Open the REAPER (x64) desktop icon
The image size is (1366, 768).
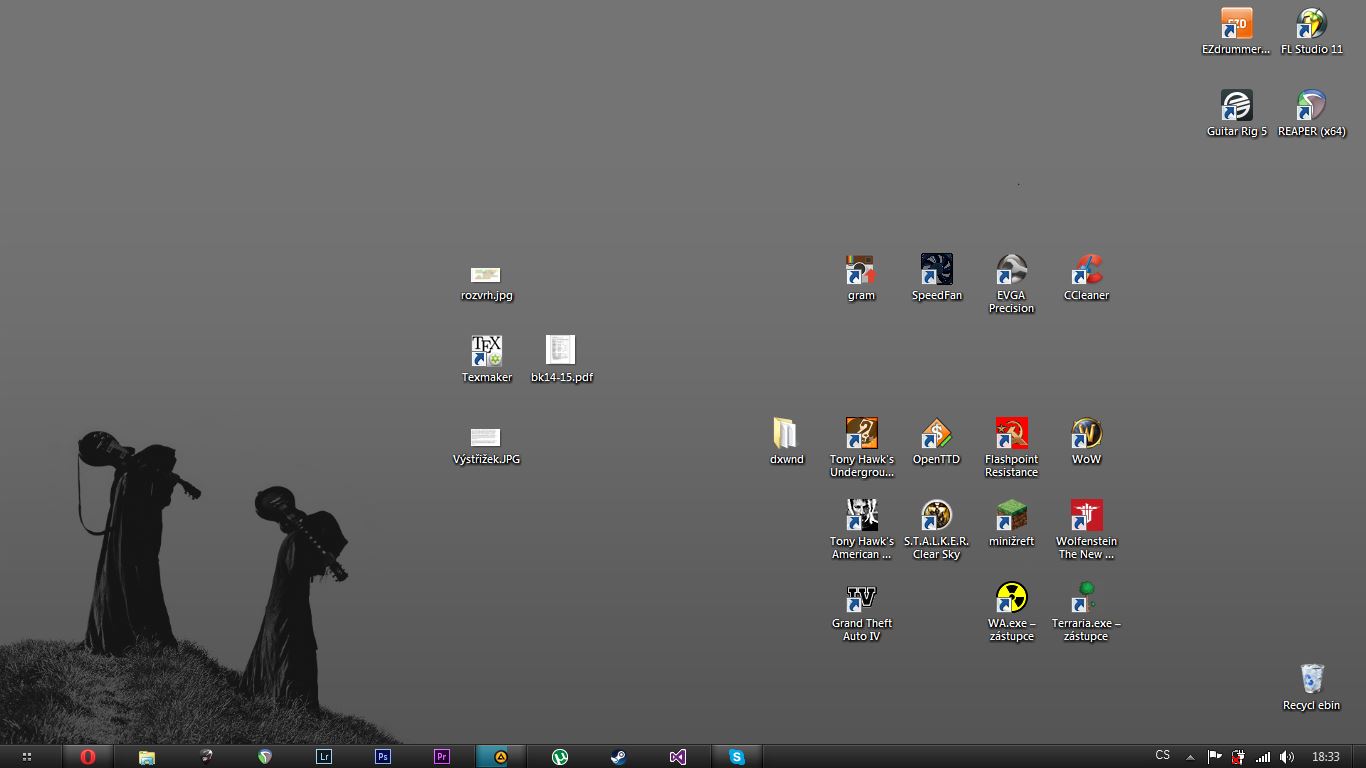coord(1311,113)
